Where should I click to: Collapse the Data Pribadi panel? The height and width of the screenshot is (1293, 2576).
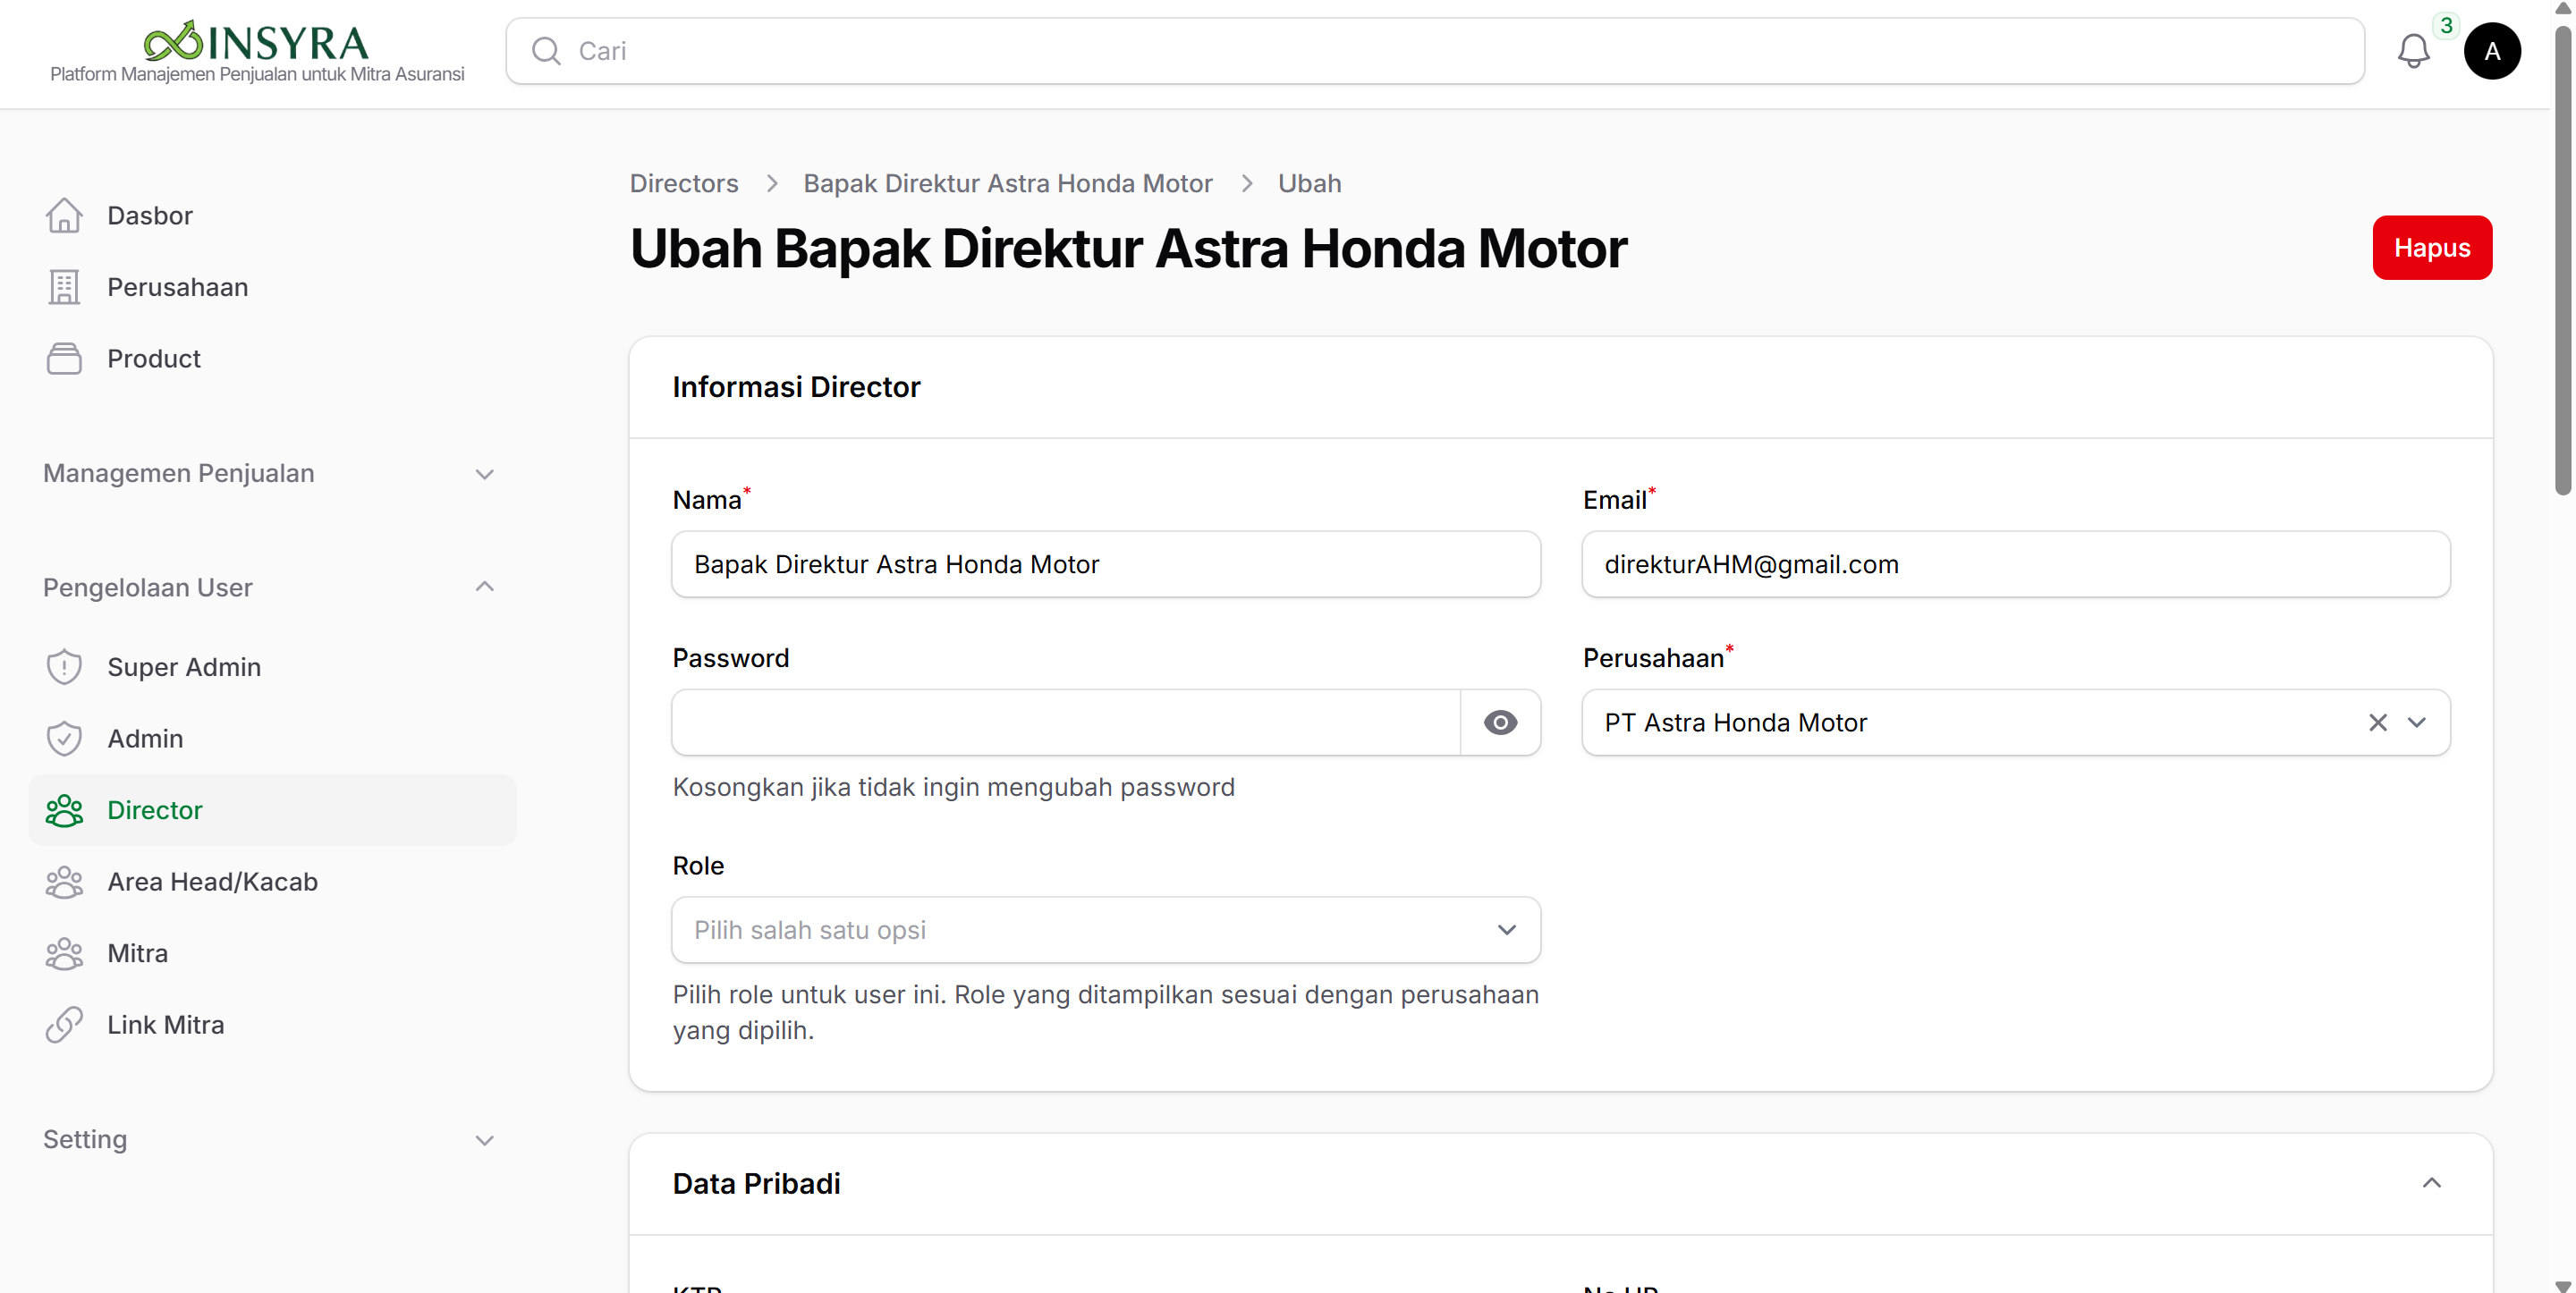[x=2432, y=1183]
